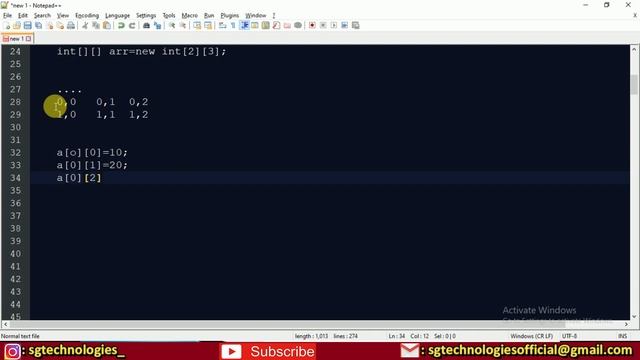
Task: Open the Plugins menu
Action: coord(229,16)
